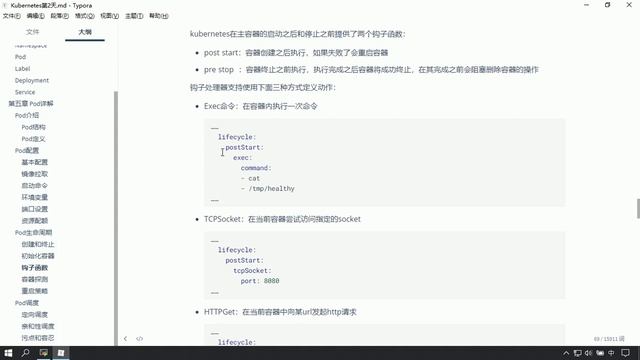Go to 初始化容器 outline entry

click(38, 256)
